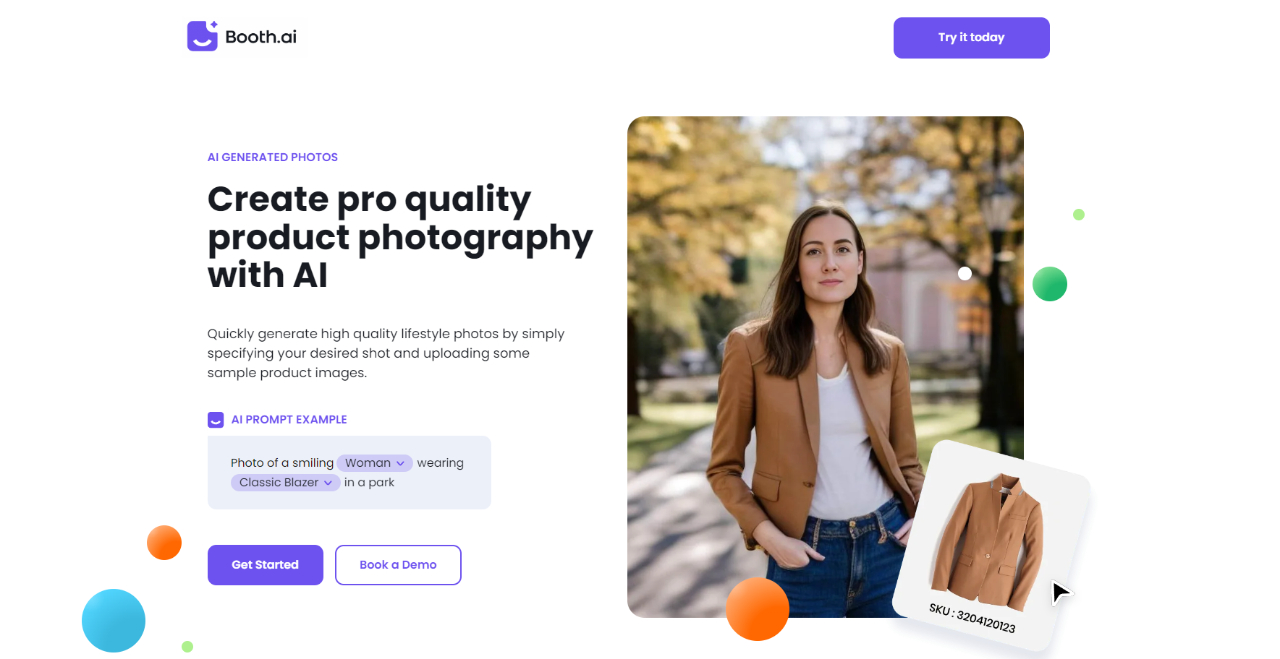Open the Classic Blazer dropdown in the prompt
This screenshot has width=1280, height=659.
click(285, 482)
